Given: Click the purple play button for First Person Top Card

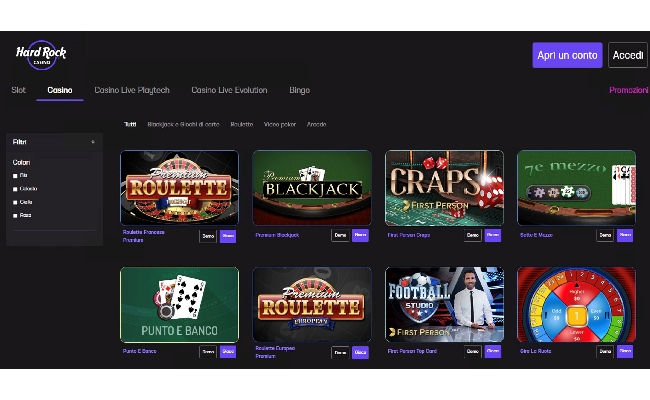Looking at the screenshot, I should (492, 351).
